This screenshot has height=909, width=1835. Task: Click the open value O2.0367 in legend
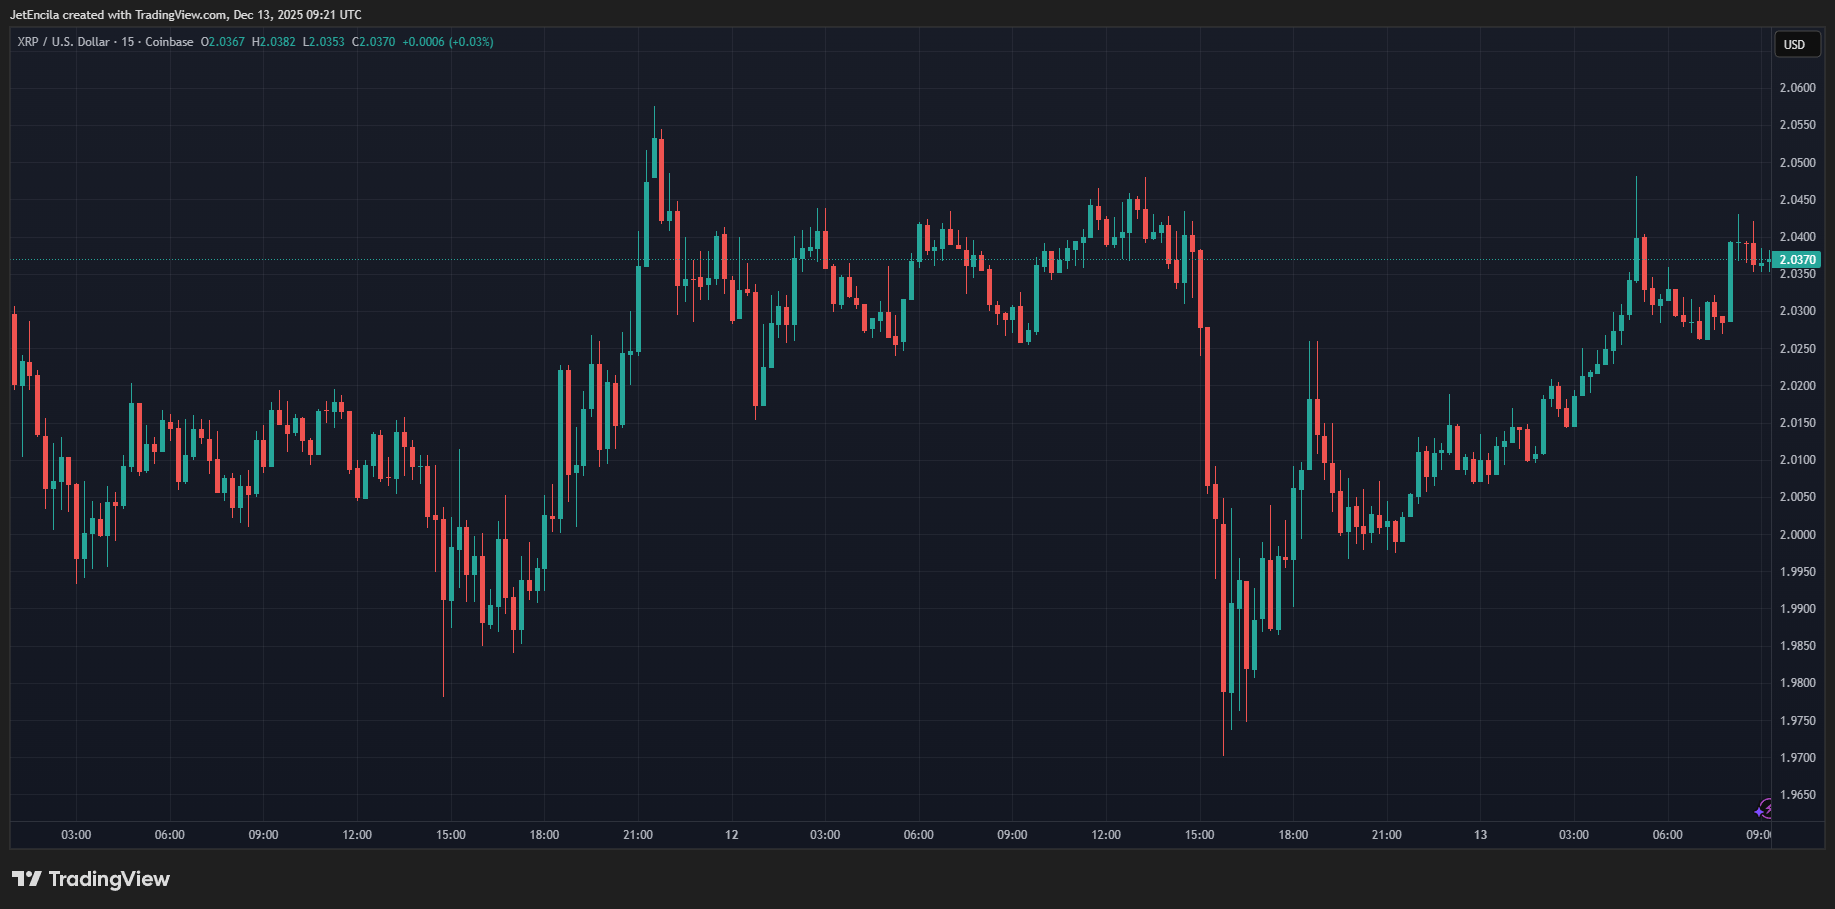click(x=223, y=42)
